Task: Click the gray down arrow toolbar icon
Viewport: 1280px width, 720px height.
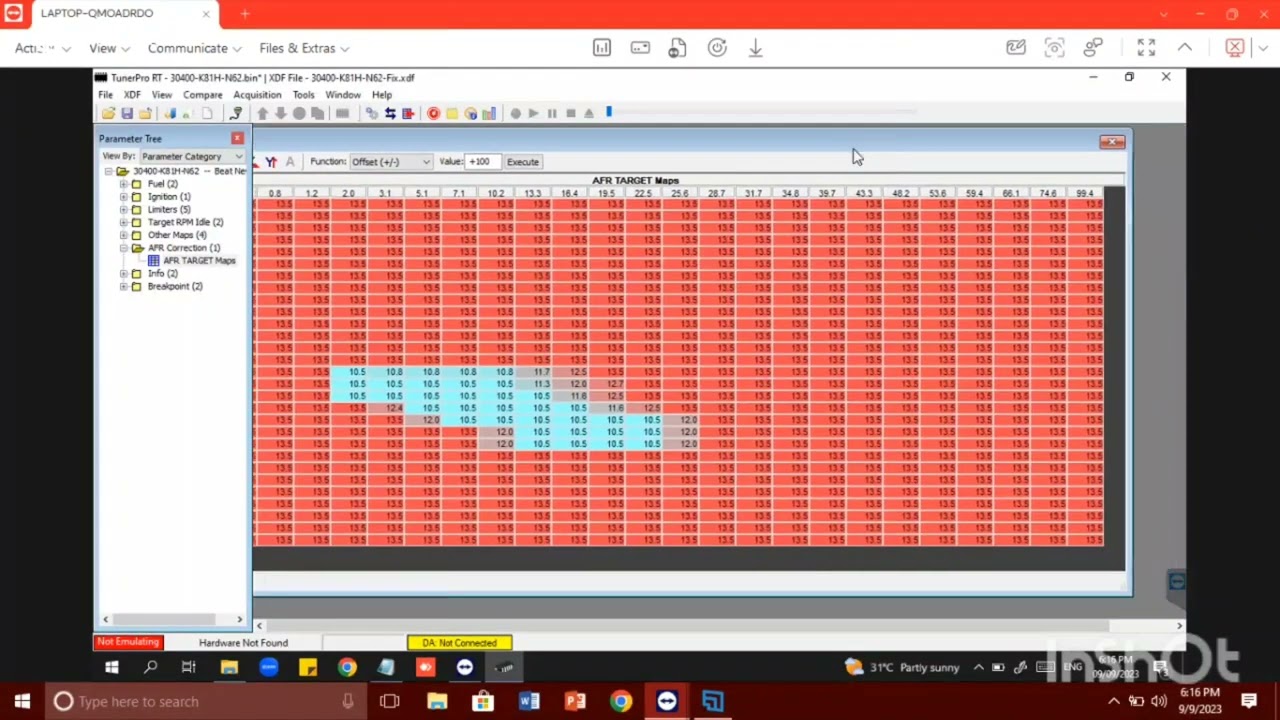Action: click(x=281, y=114)
